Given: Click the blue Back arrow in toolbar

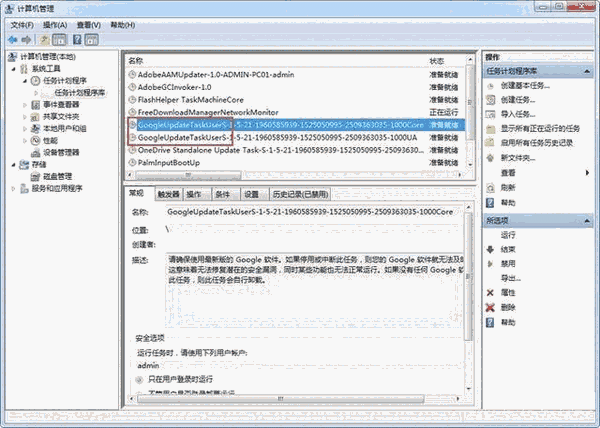Looking at the screenshot, I should point(13,39).
